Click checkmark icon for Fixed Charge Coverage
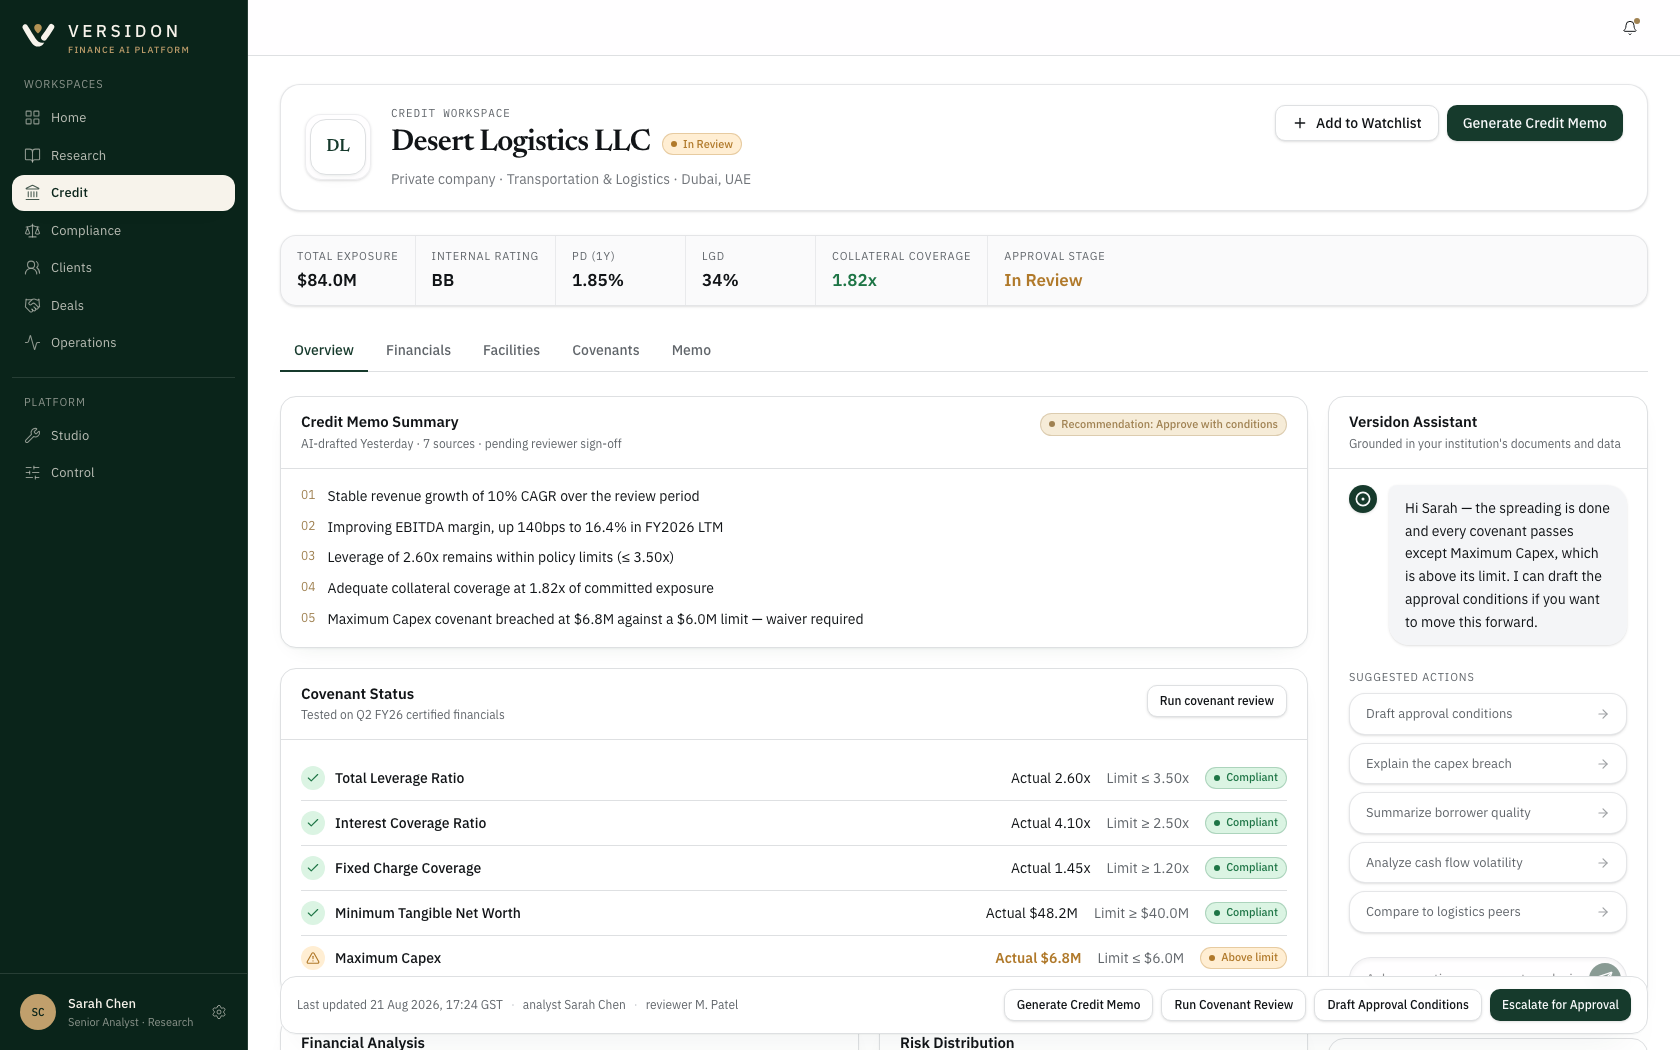Viewport: 1680px width, 1050px height. pos(313,868)
